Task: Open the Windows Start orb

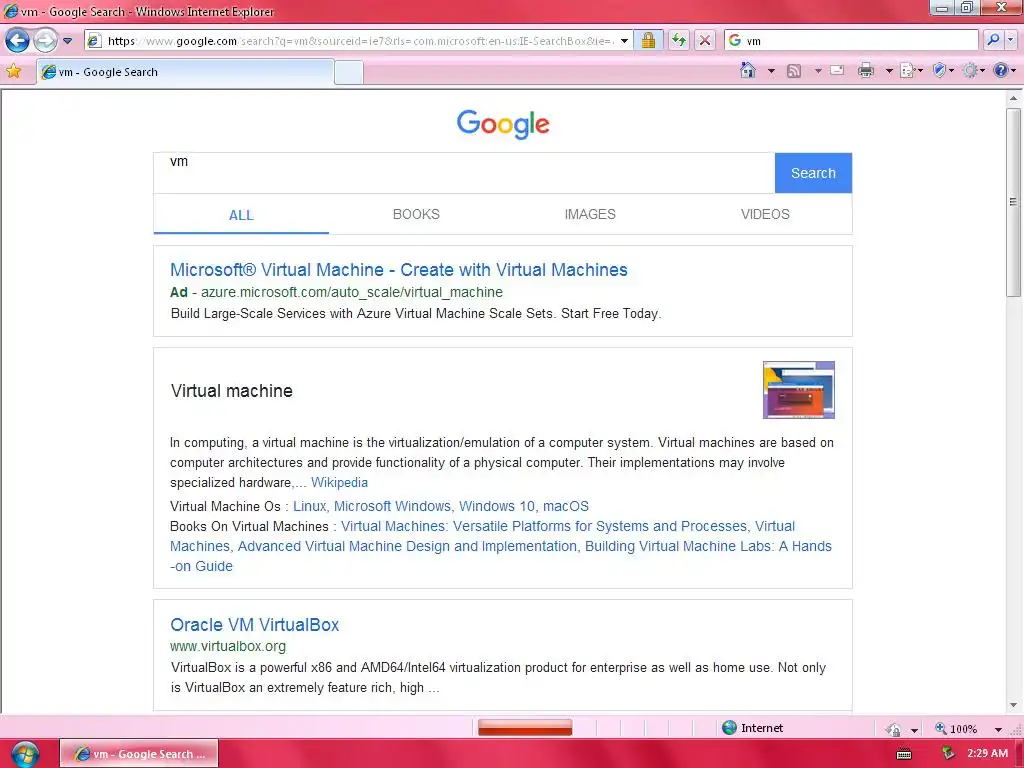Action: 25,754
